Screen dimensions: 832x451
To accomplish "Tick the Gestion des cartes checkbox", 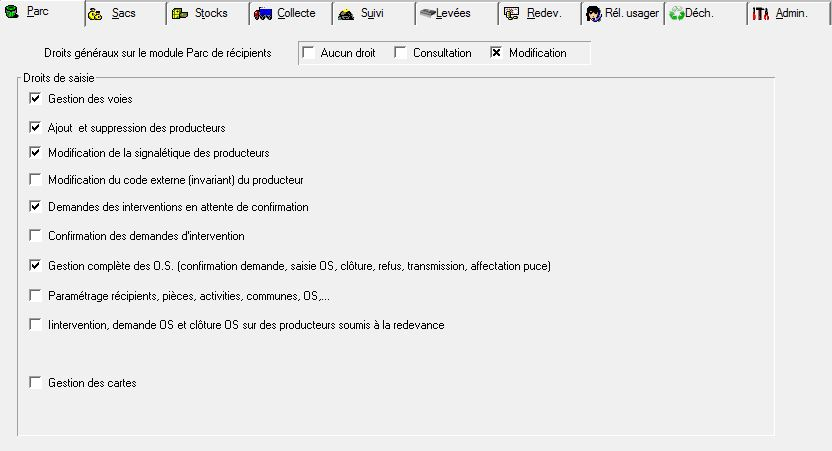I will [x=36, y=383].
